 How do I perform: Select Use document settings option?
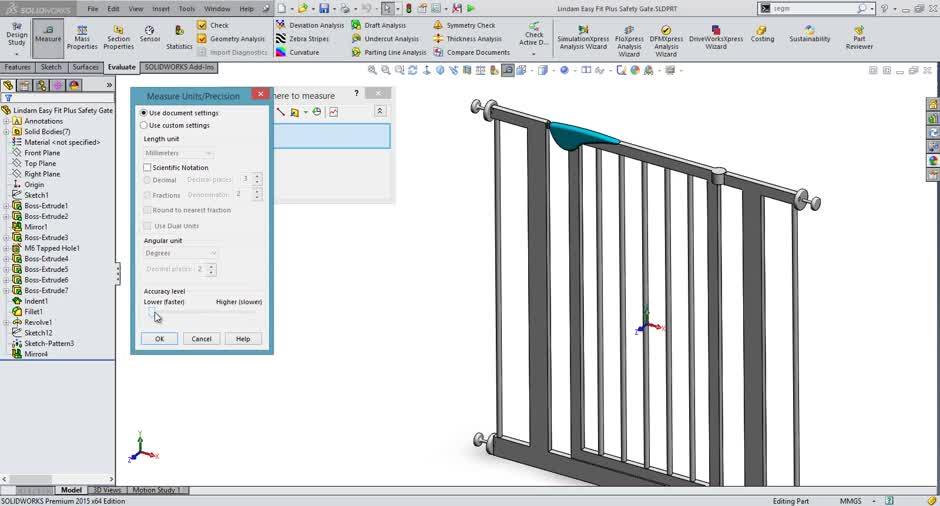point(144,113)
